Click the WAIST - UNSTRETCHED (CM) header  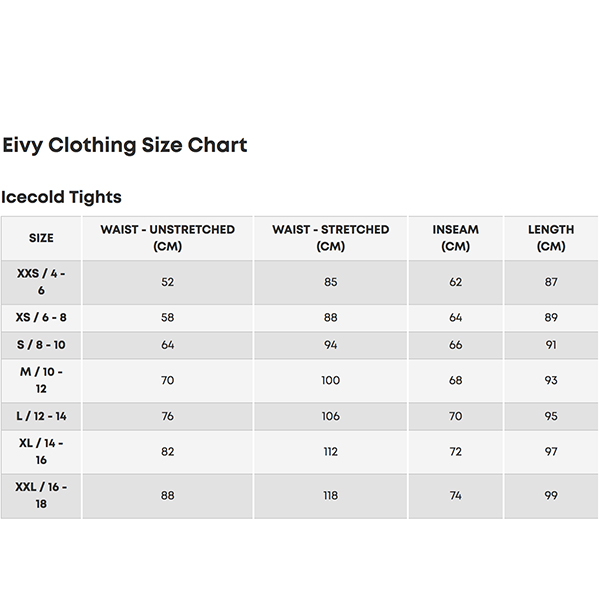(168, 238)
